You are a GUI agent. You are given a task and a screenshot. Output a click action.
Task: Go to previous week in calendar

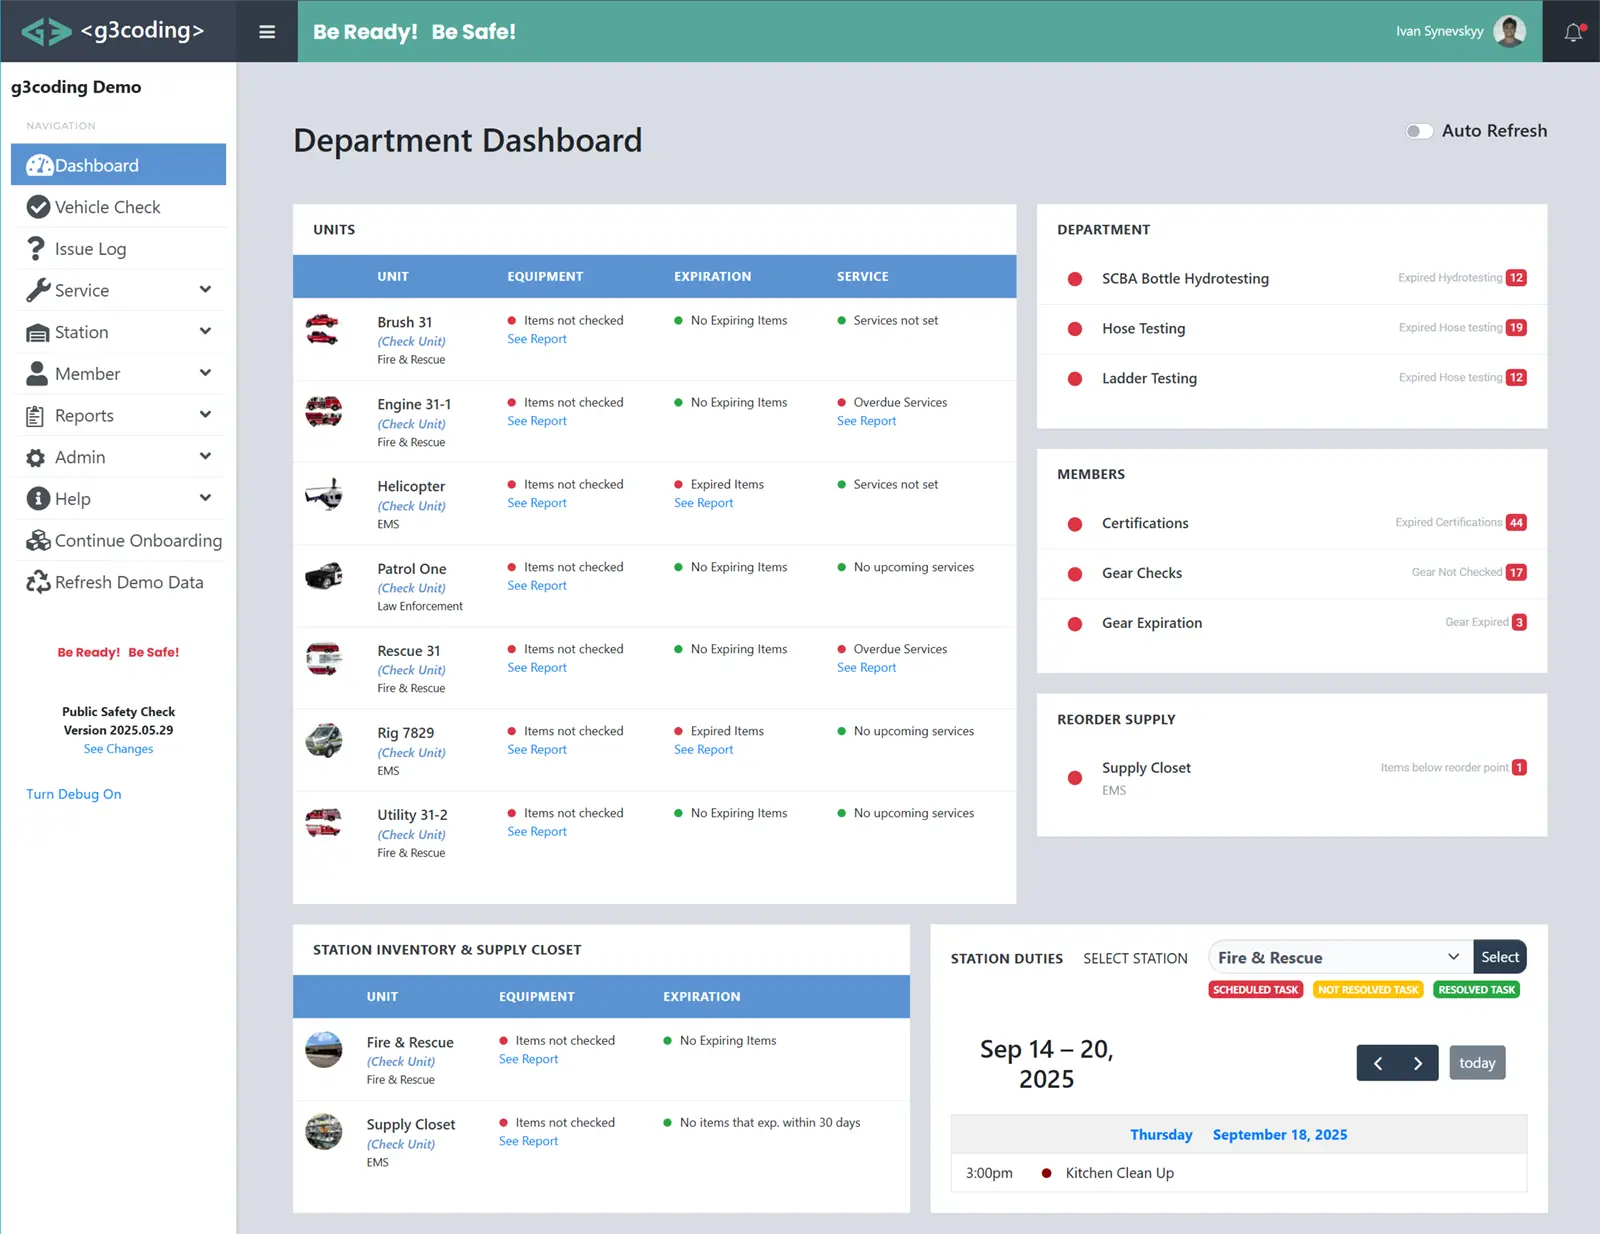click(x=1377, y=1063)
